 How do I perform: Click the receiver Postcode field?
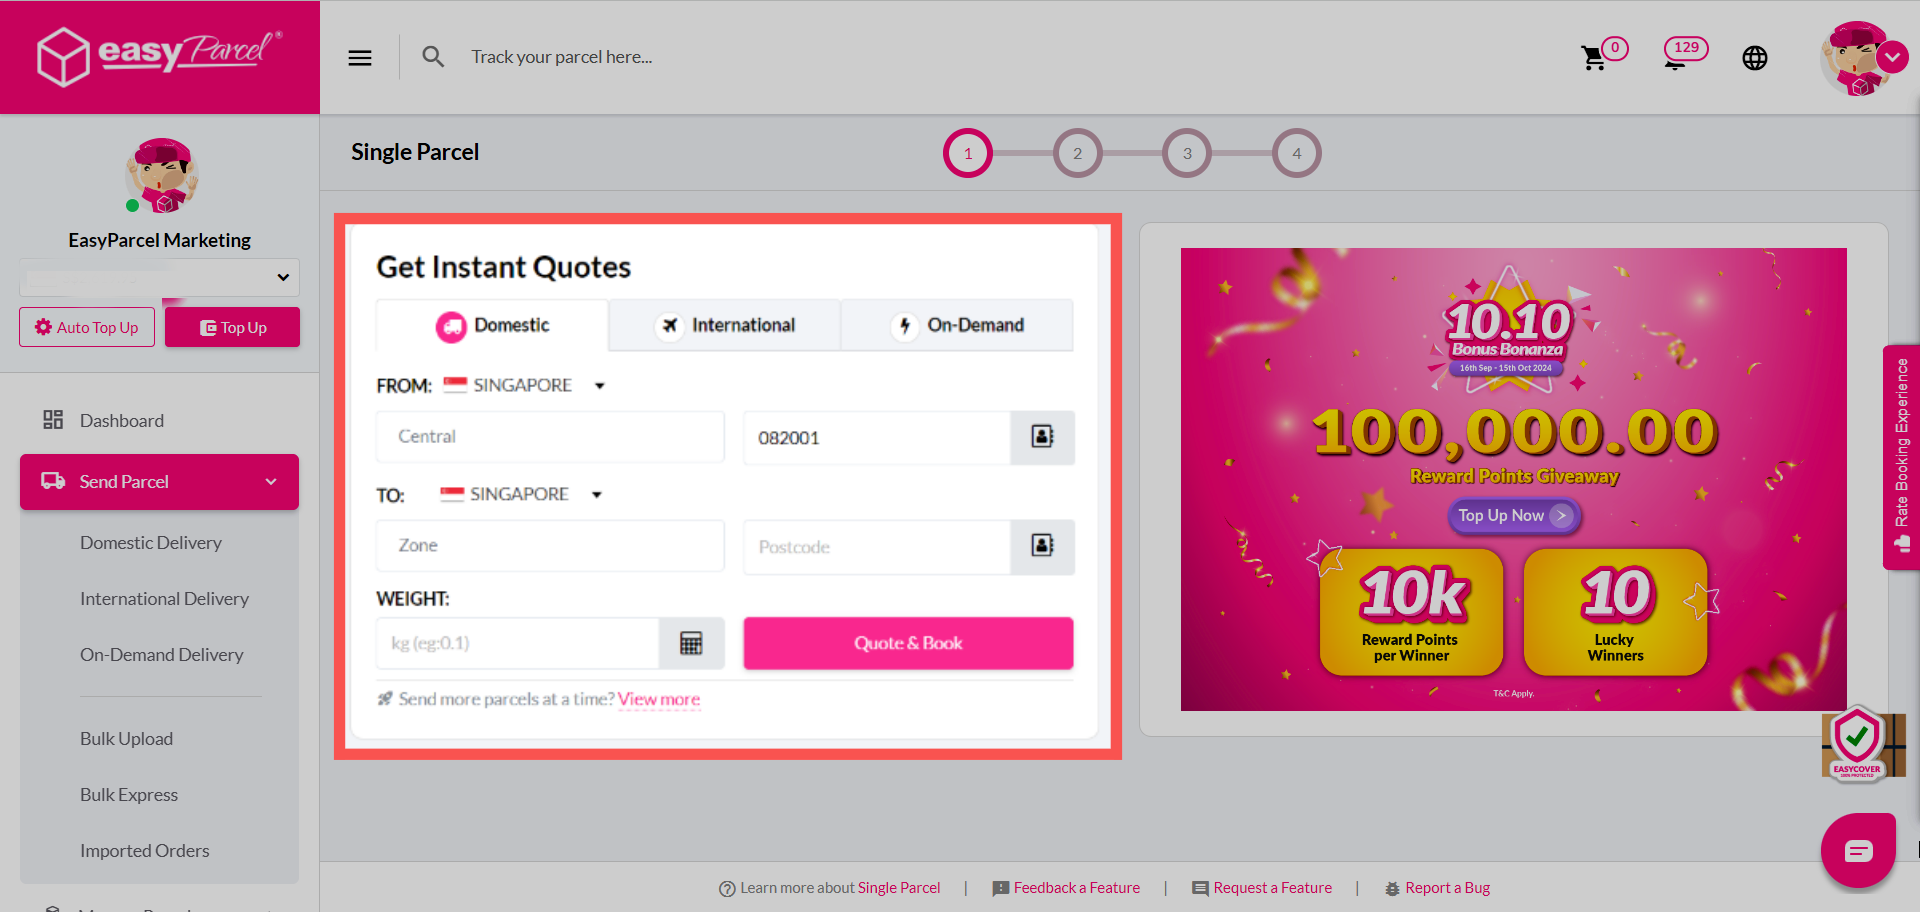877,547
